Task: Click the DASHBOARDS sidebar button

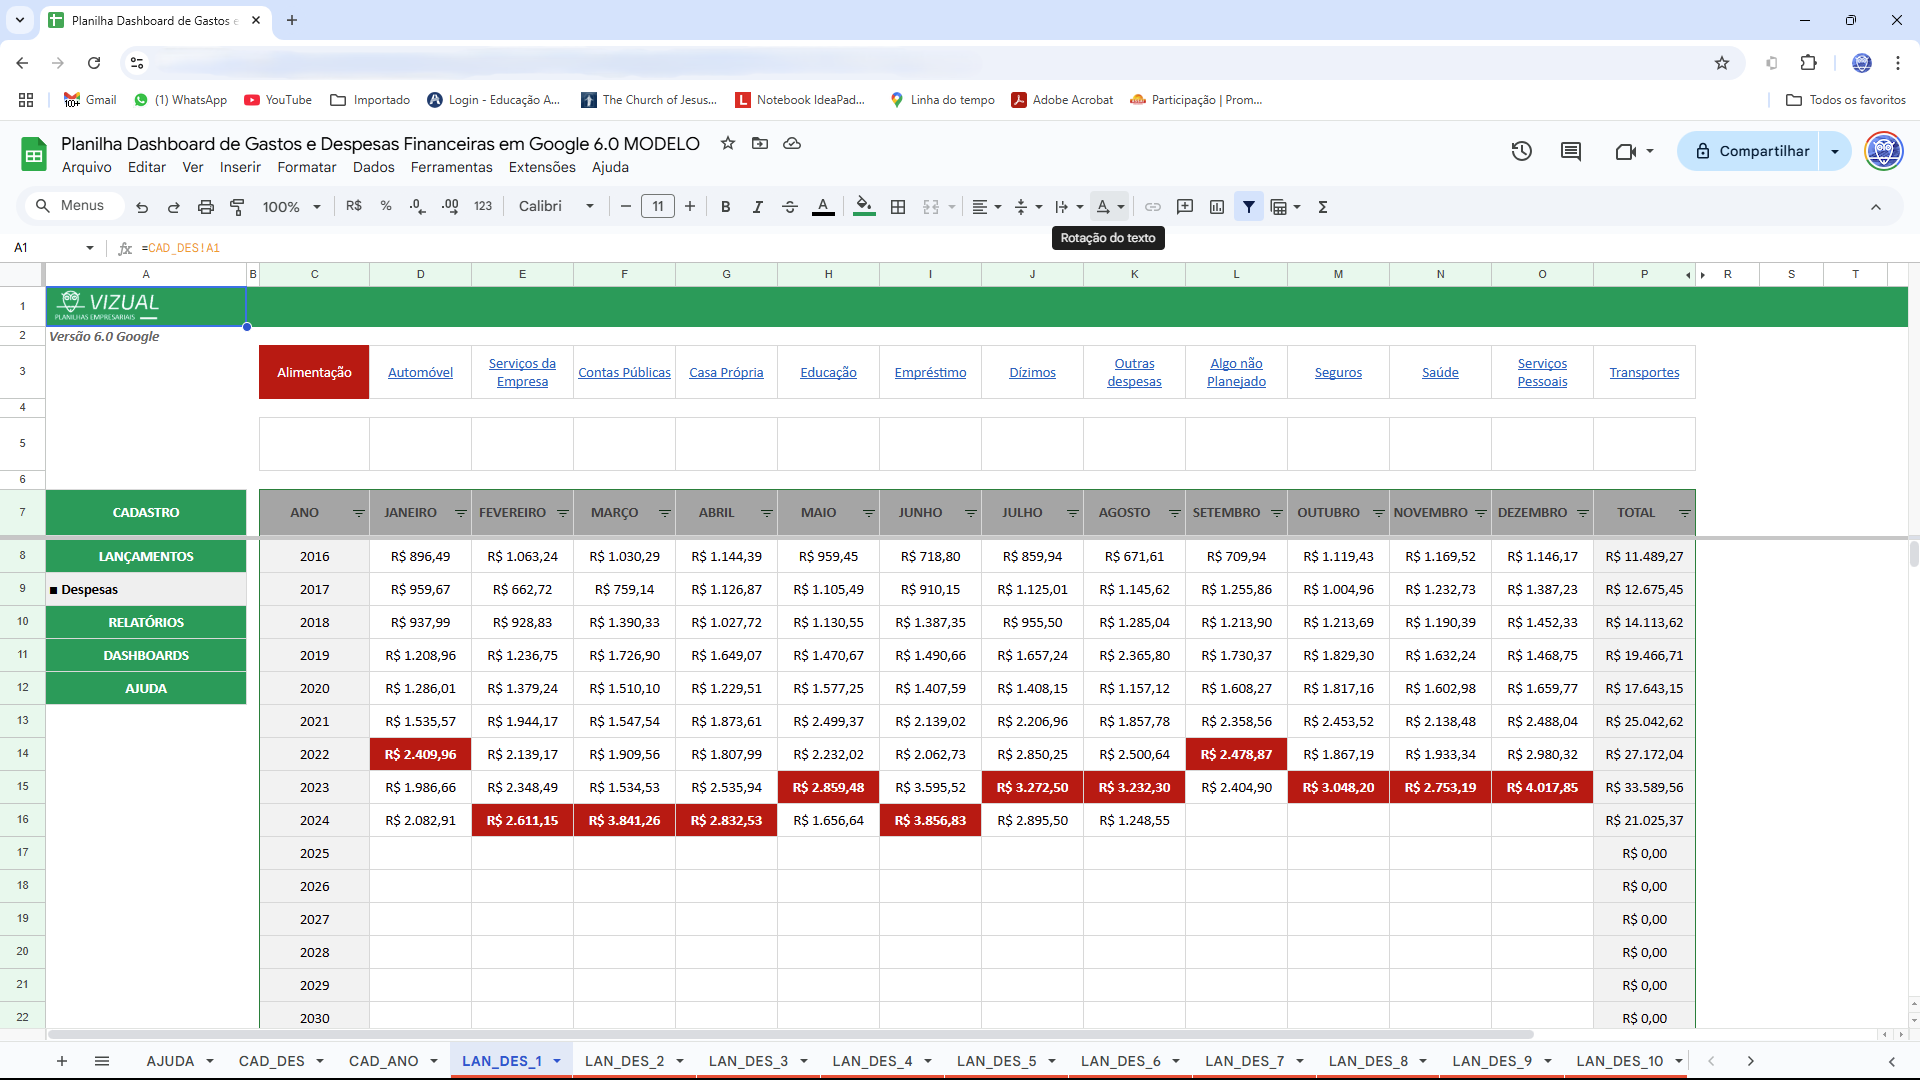Action: pos(146,656)
